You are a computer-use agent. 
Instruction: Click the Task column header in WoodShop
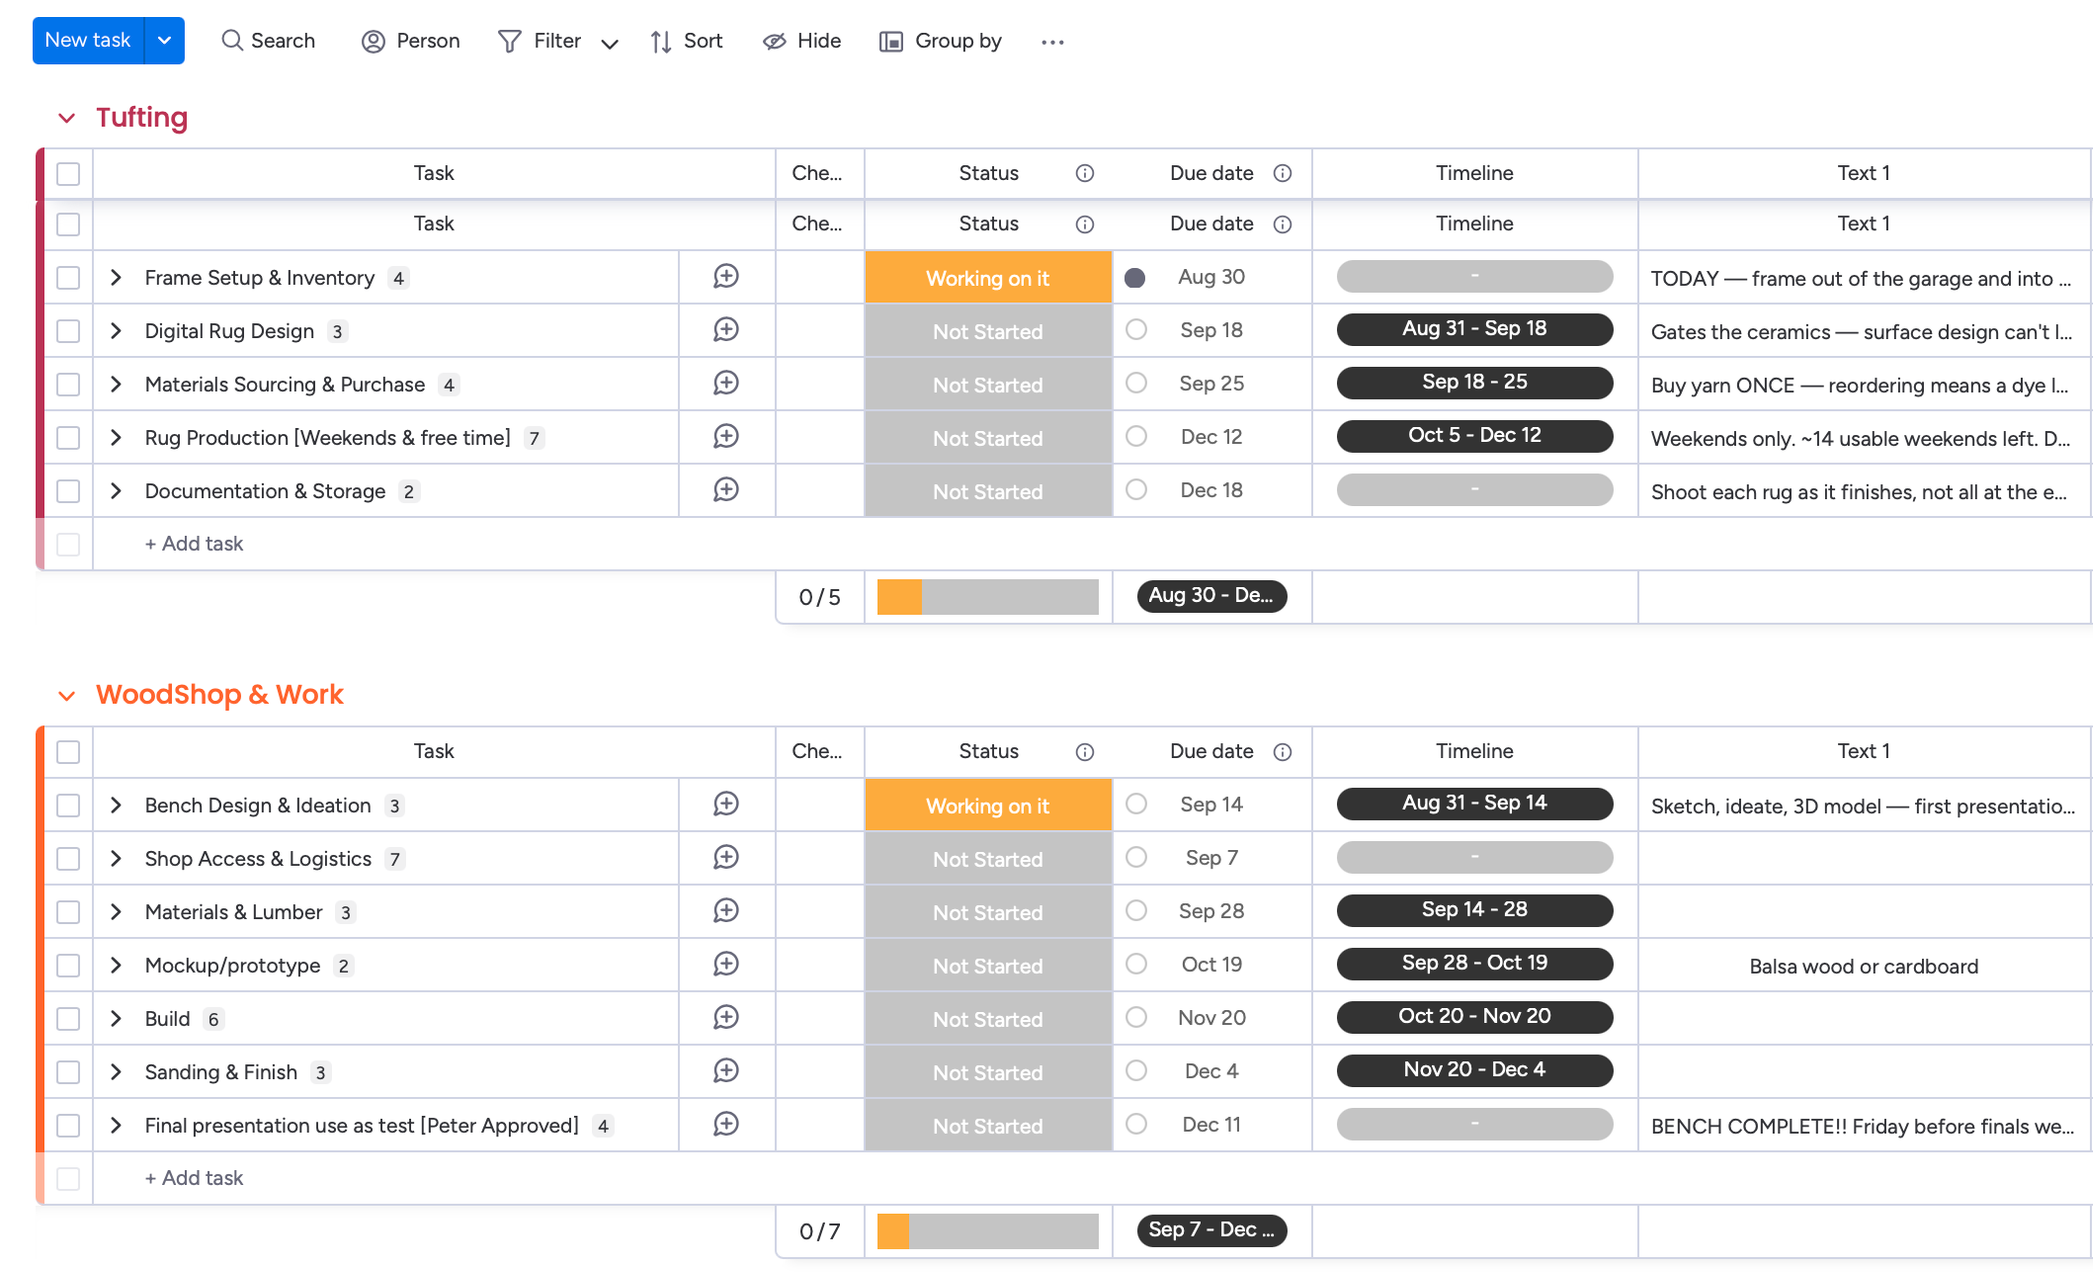(434, 752)
